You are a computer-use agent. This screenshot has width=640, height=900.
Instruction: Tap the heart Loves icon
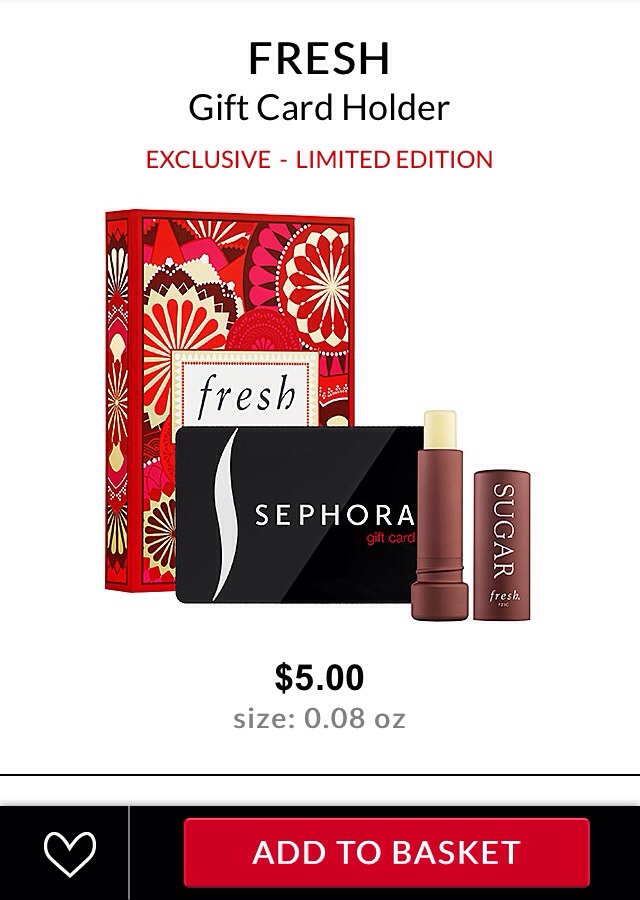click(x=69, y=853)
